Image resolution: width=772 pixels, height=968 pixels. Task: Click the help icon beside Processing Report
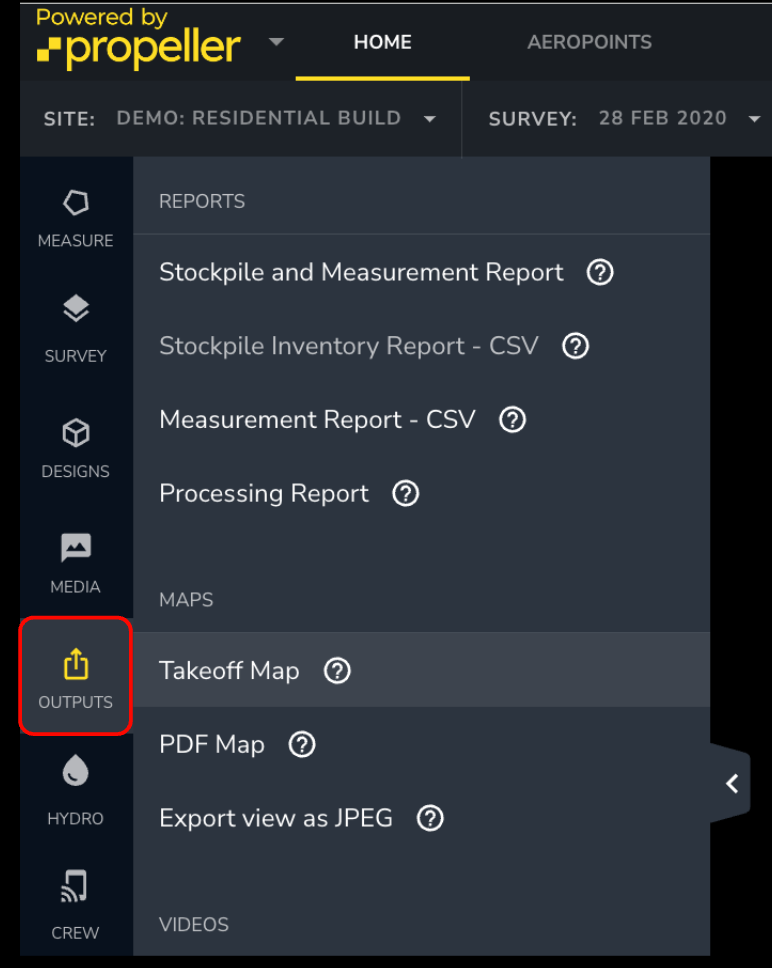405,493
